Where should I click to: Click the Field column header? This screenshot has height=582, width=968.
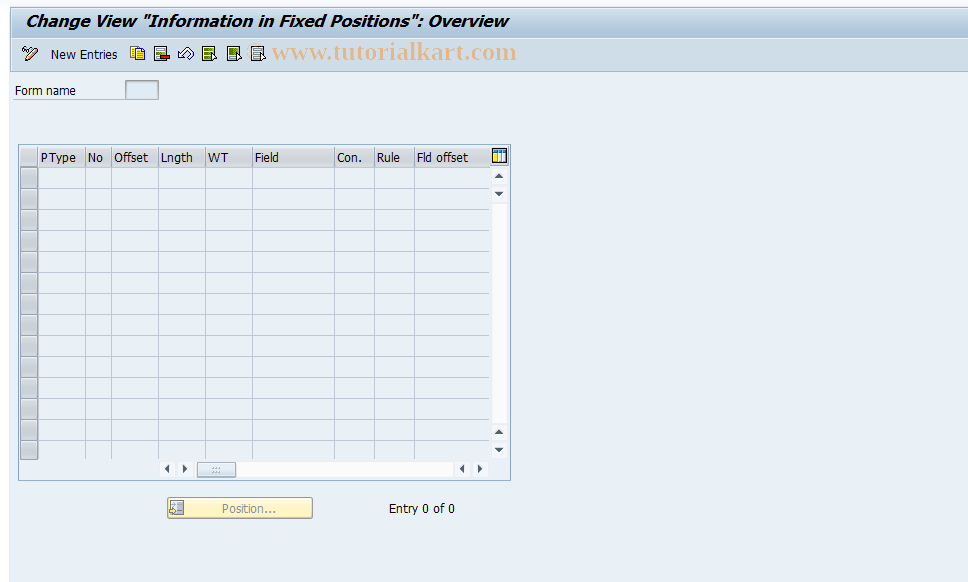click(293, 157)
